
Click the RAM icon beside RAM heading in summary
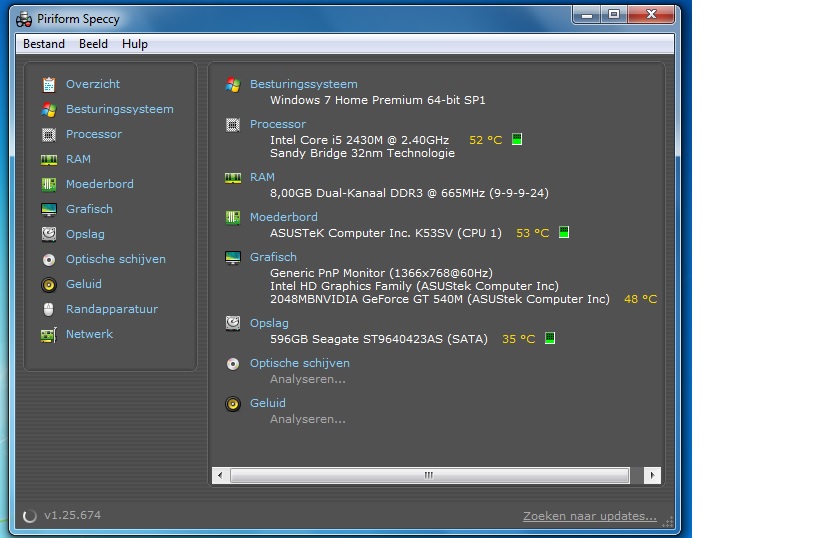coord(232,178)
